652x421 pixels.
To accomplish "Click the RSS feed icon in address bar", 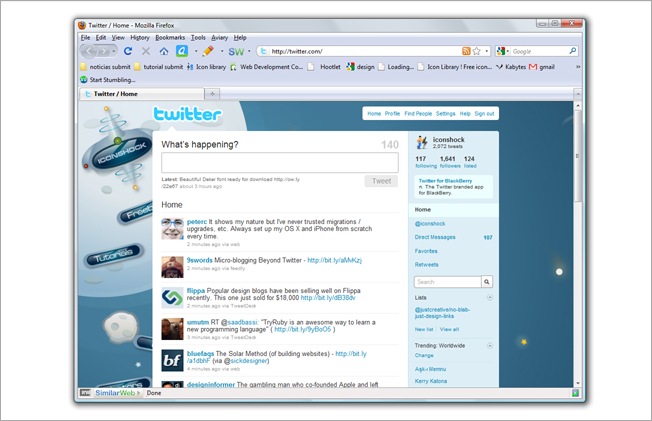I will 466,51.
